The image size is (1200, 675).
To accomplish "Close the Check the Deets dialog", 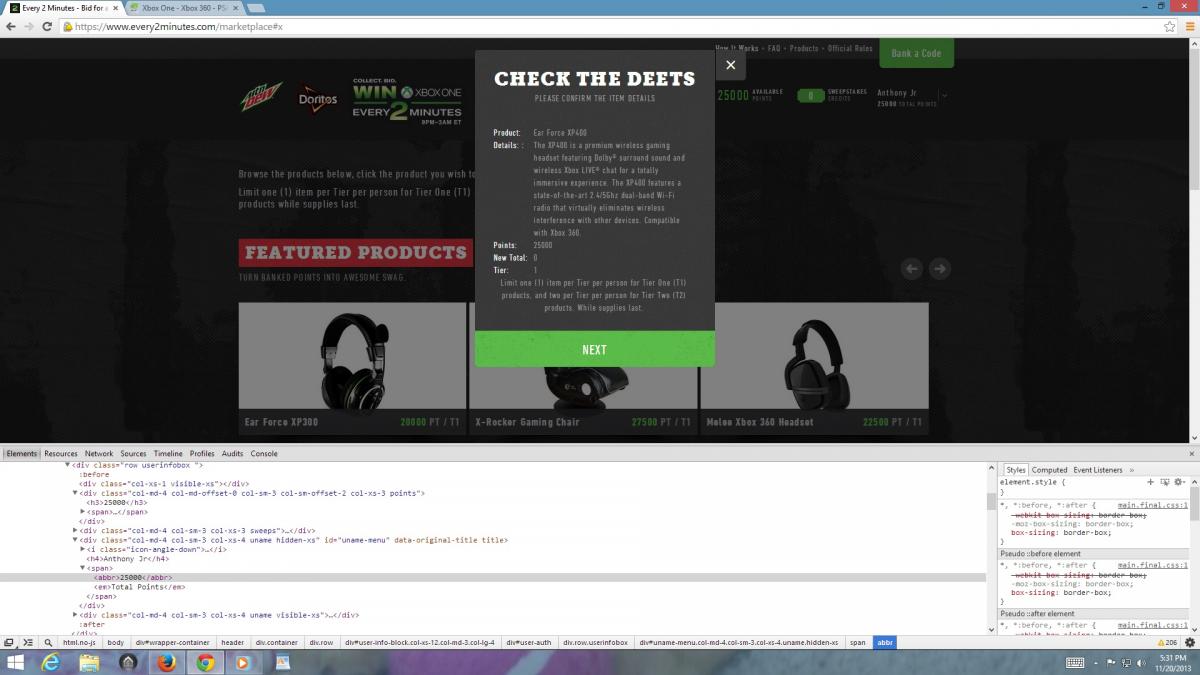I will coord(730,65).
